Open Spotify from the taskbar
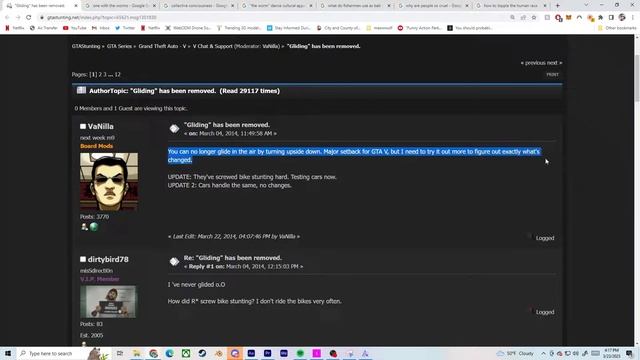The height and width of the screenshot is (360, 640). click(x=300, y=353)
